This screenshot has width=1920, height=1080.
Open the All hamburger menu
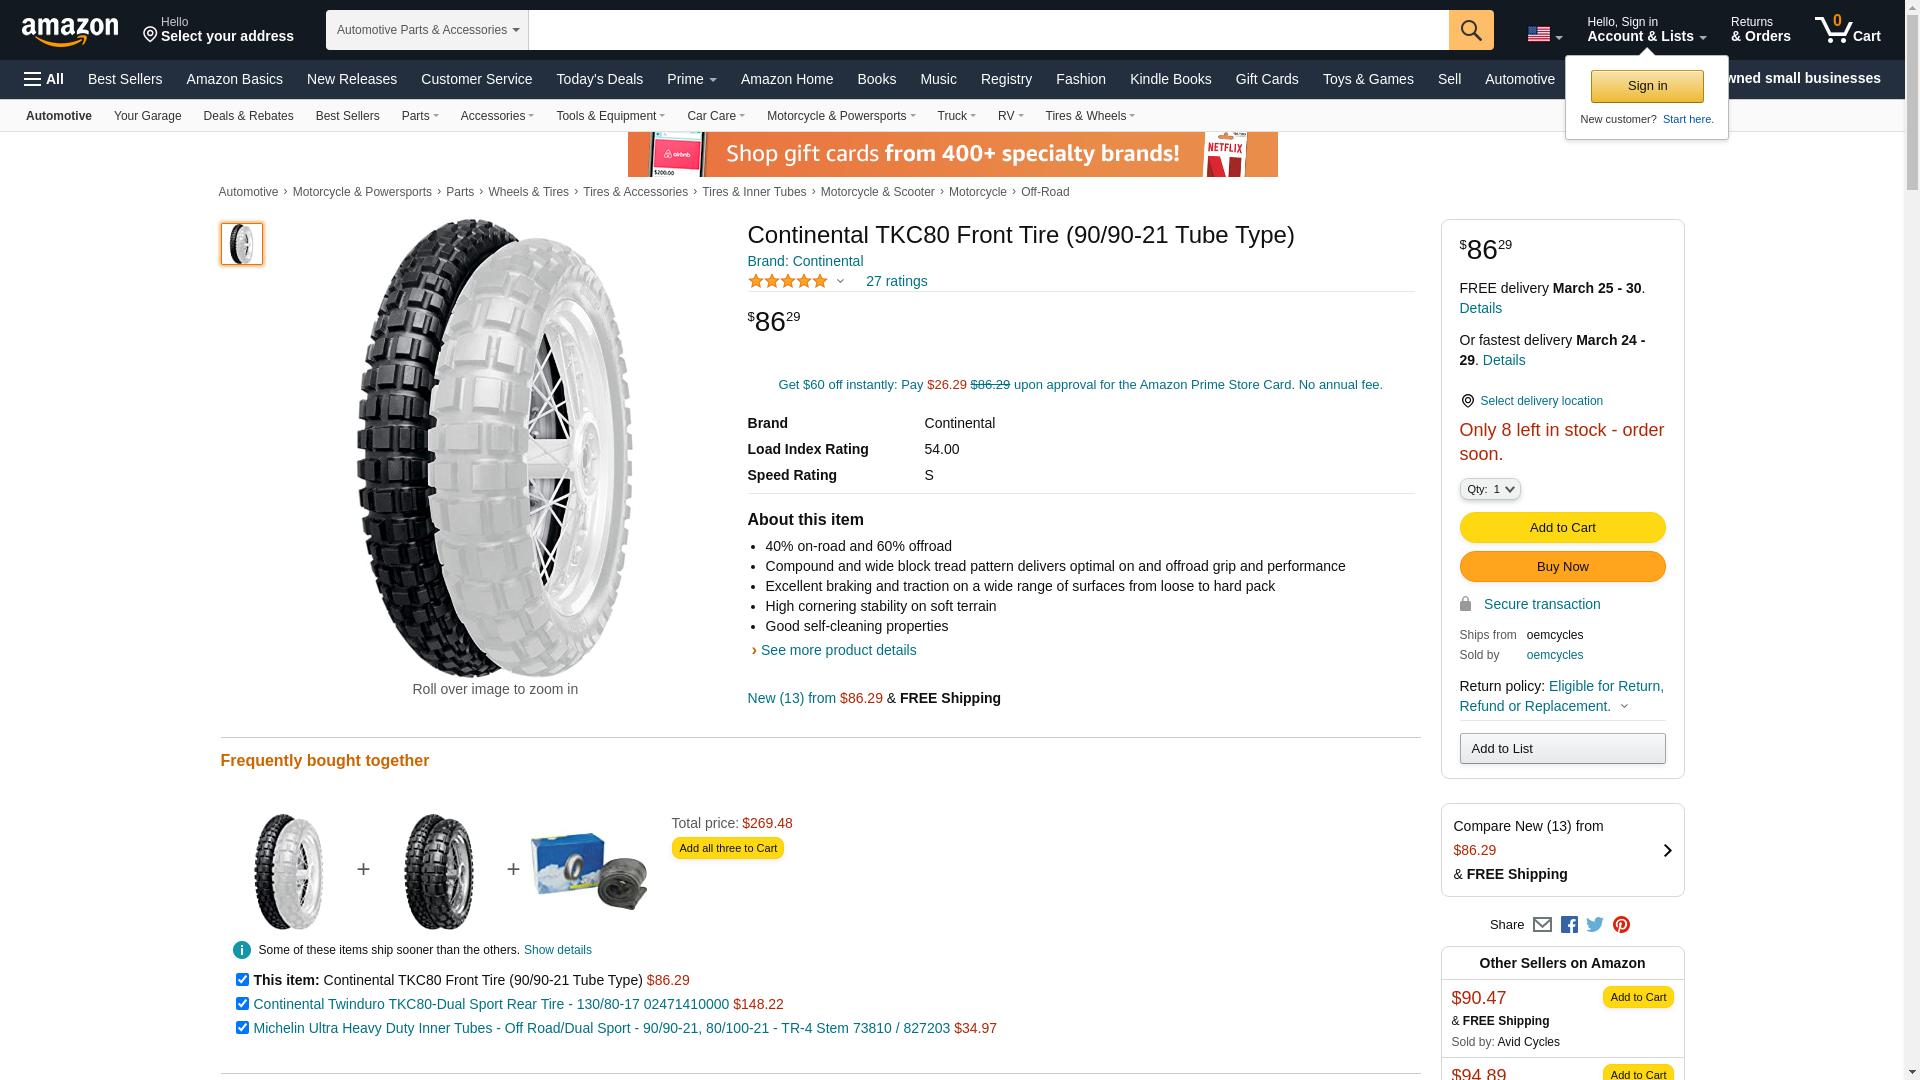click(x=44, y=79)
